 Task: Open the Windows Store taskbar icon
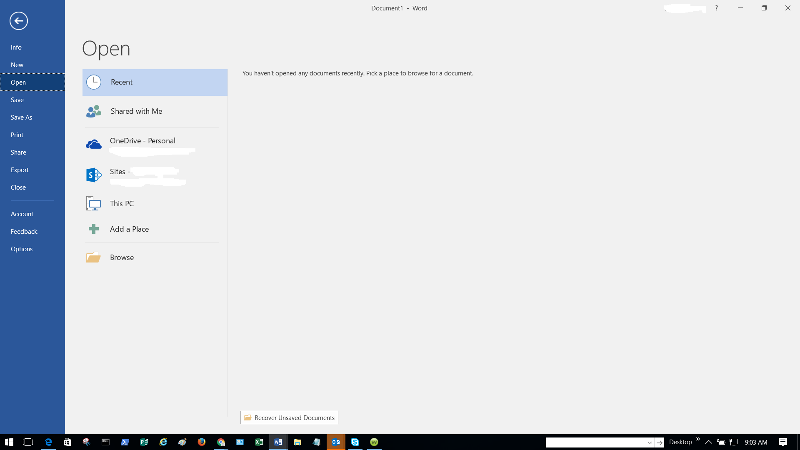67,442
